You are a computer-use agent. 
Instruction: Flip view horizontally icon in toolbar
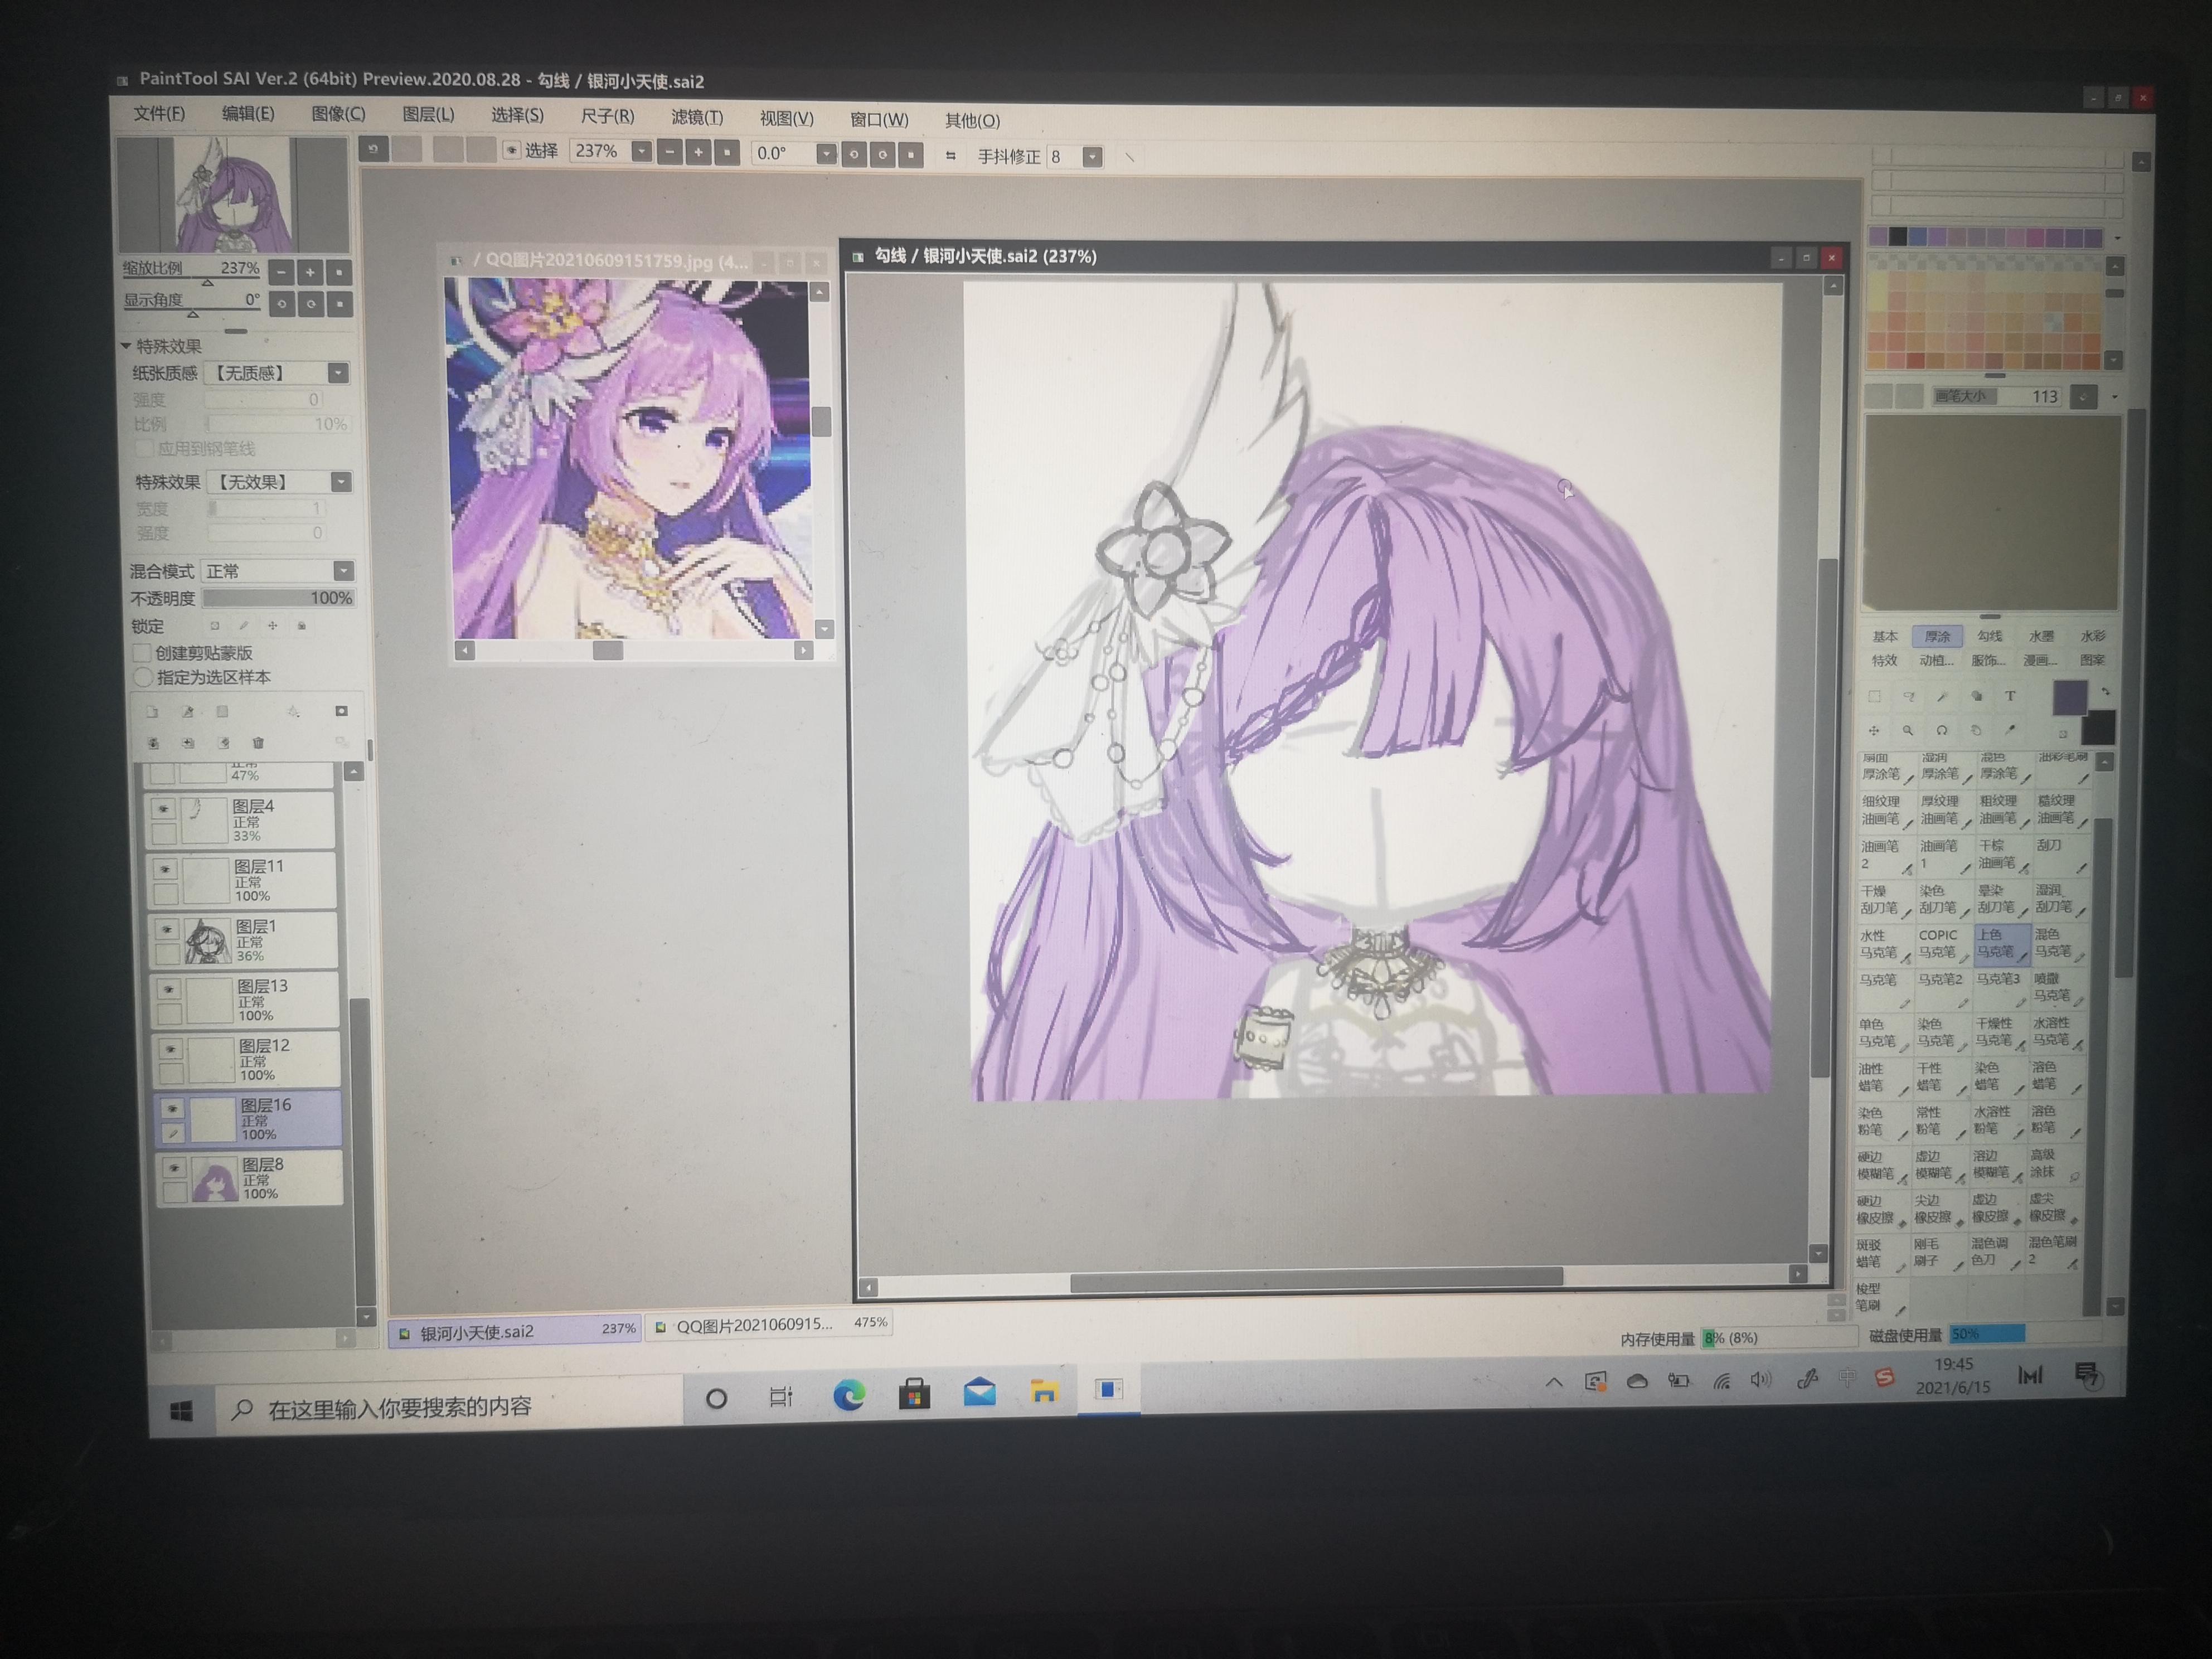tap(950, 156)
